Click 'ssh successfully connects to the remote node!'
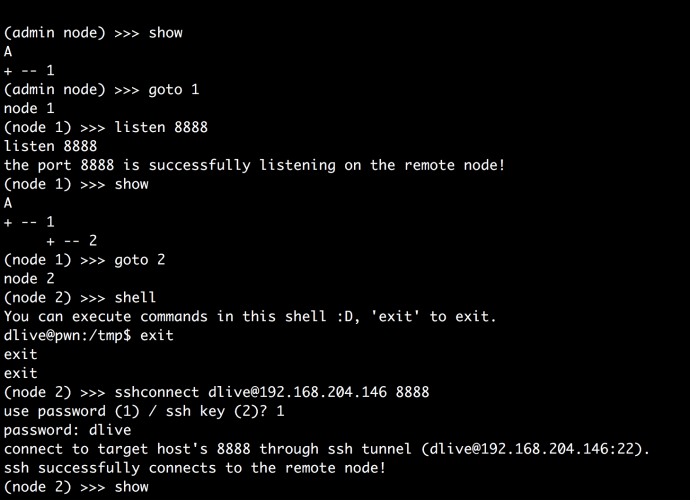The width and height of the screenshot is (690, 500). click(x=195, y=468)
